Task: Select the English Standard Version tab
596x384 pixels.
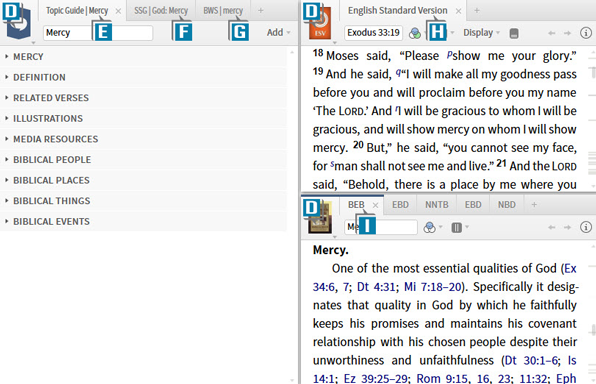Action: (x=397, y=11)
